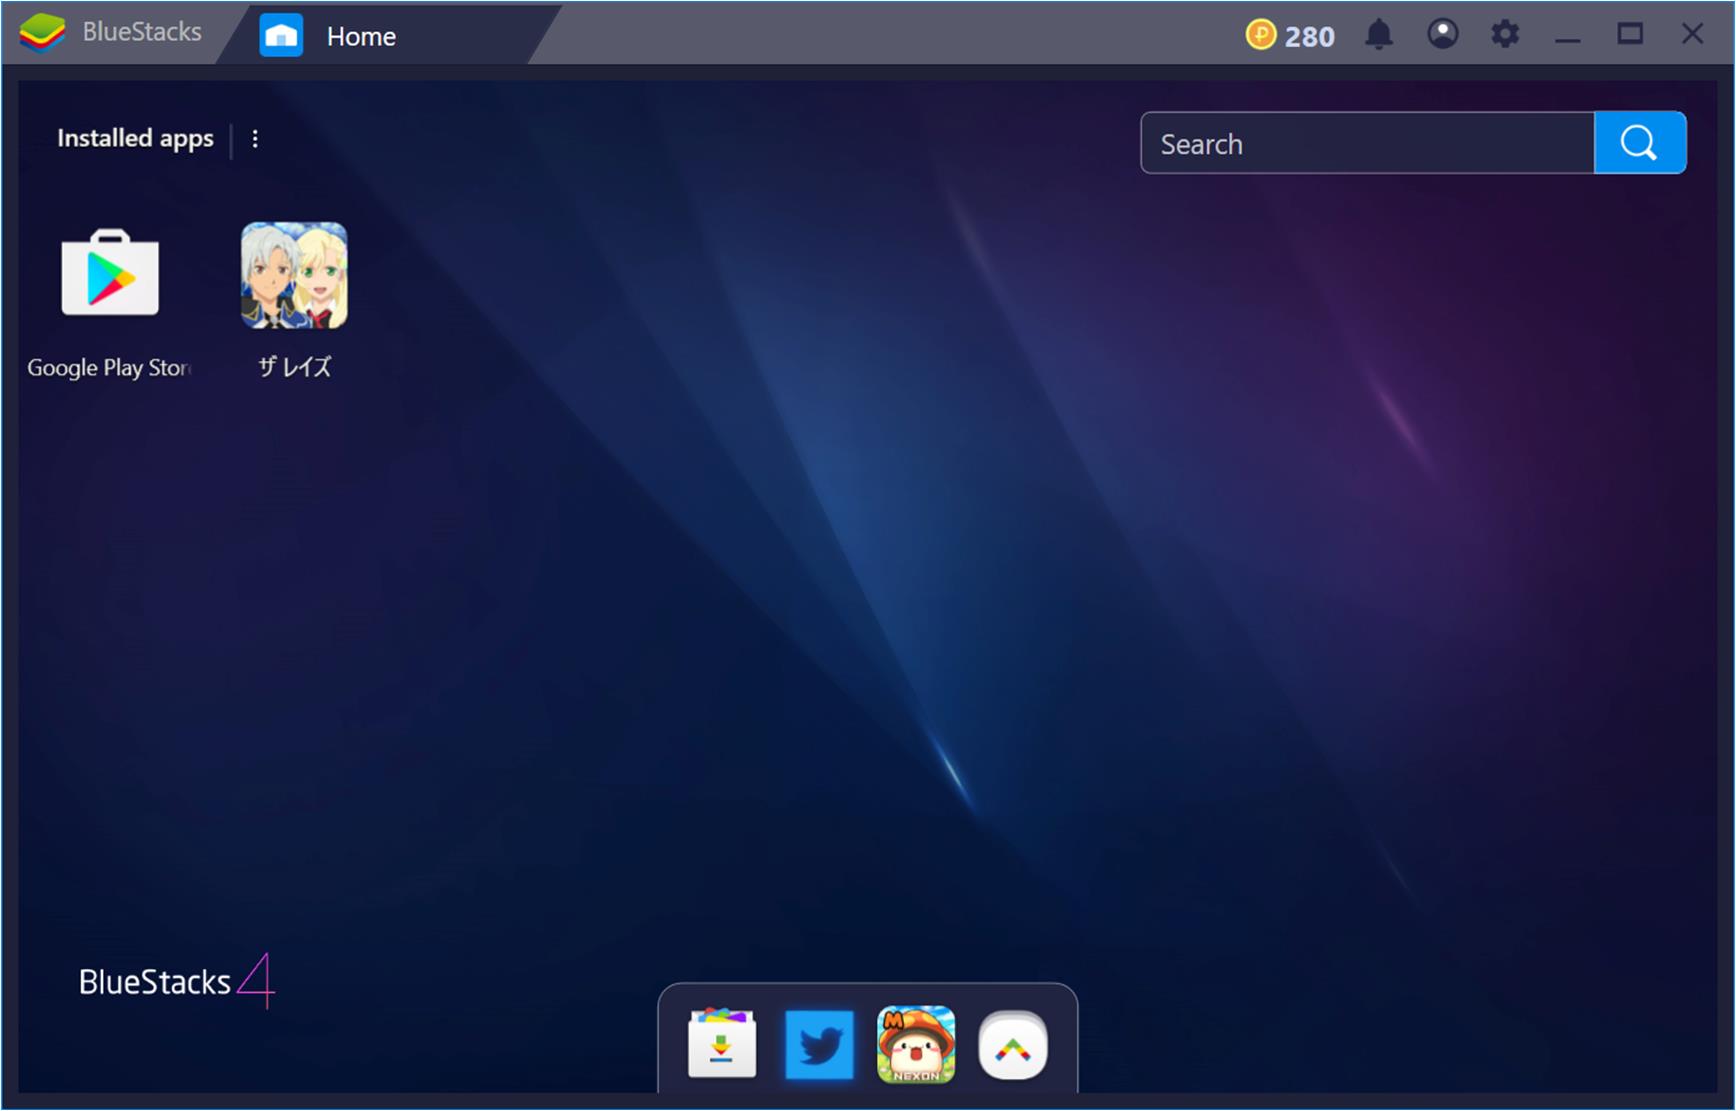Launch the ザ レイズ game app
The image size is (1736, 1111).
294,275
